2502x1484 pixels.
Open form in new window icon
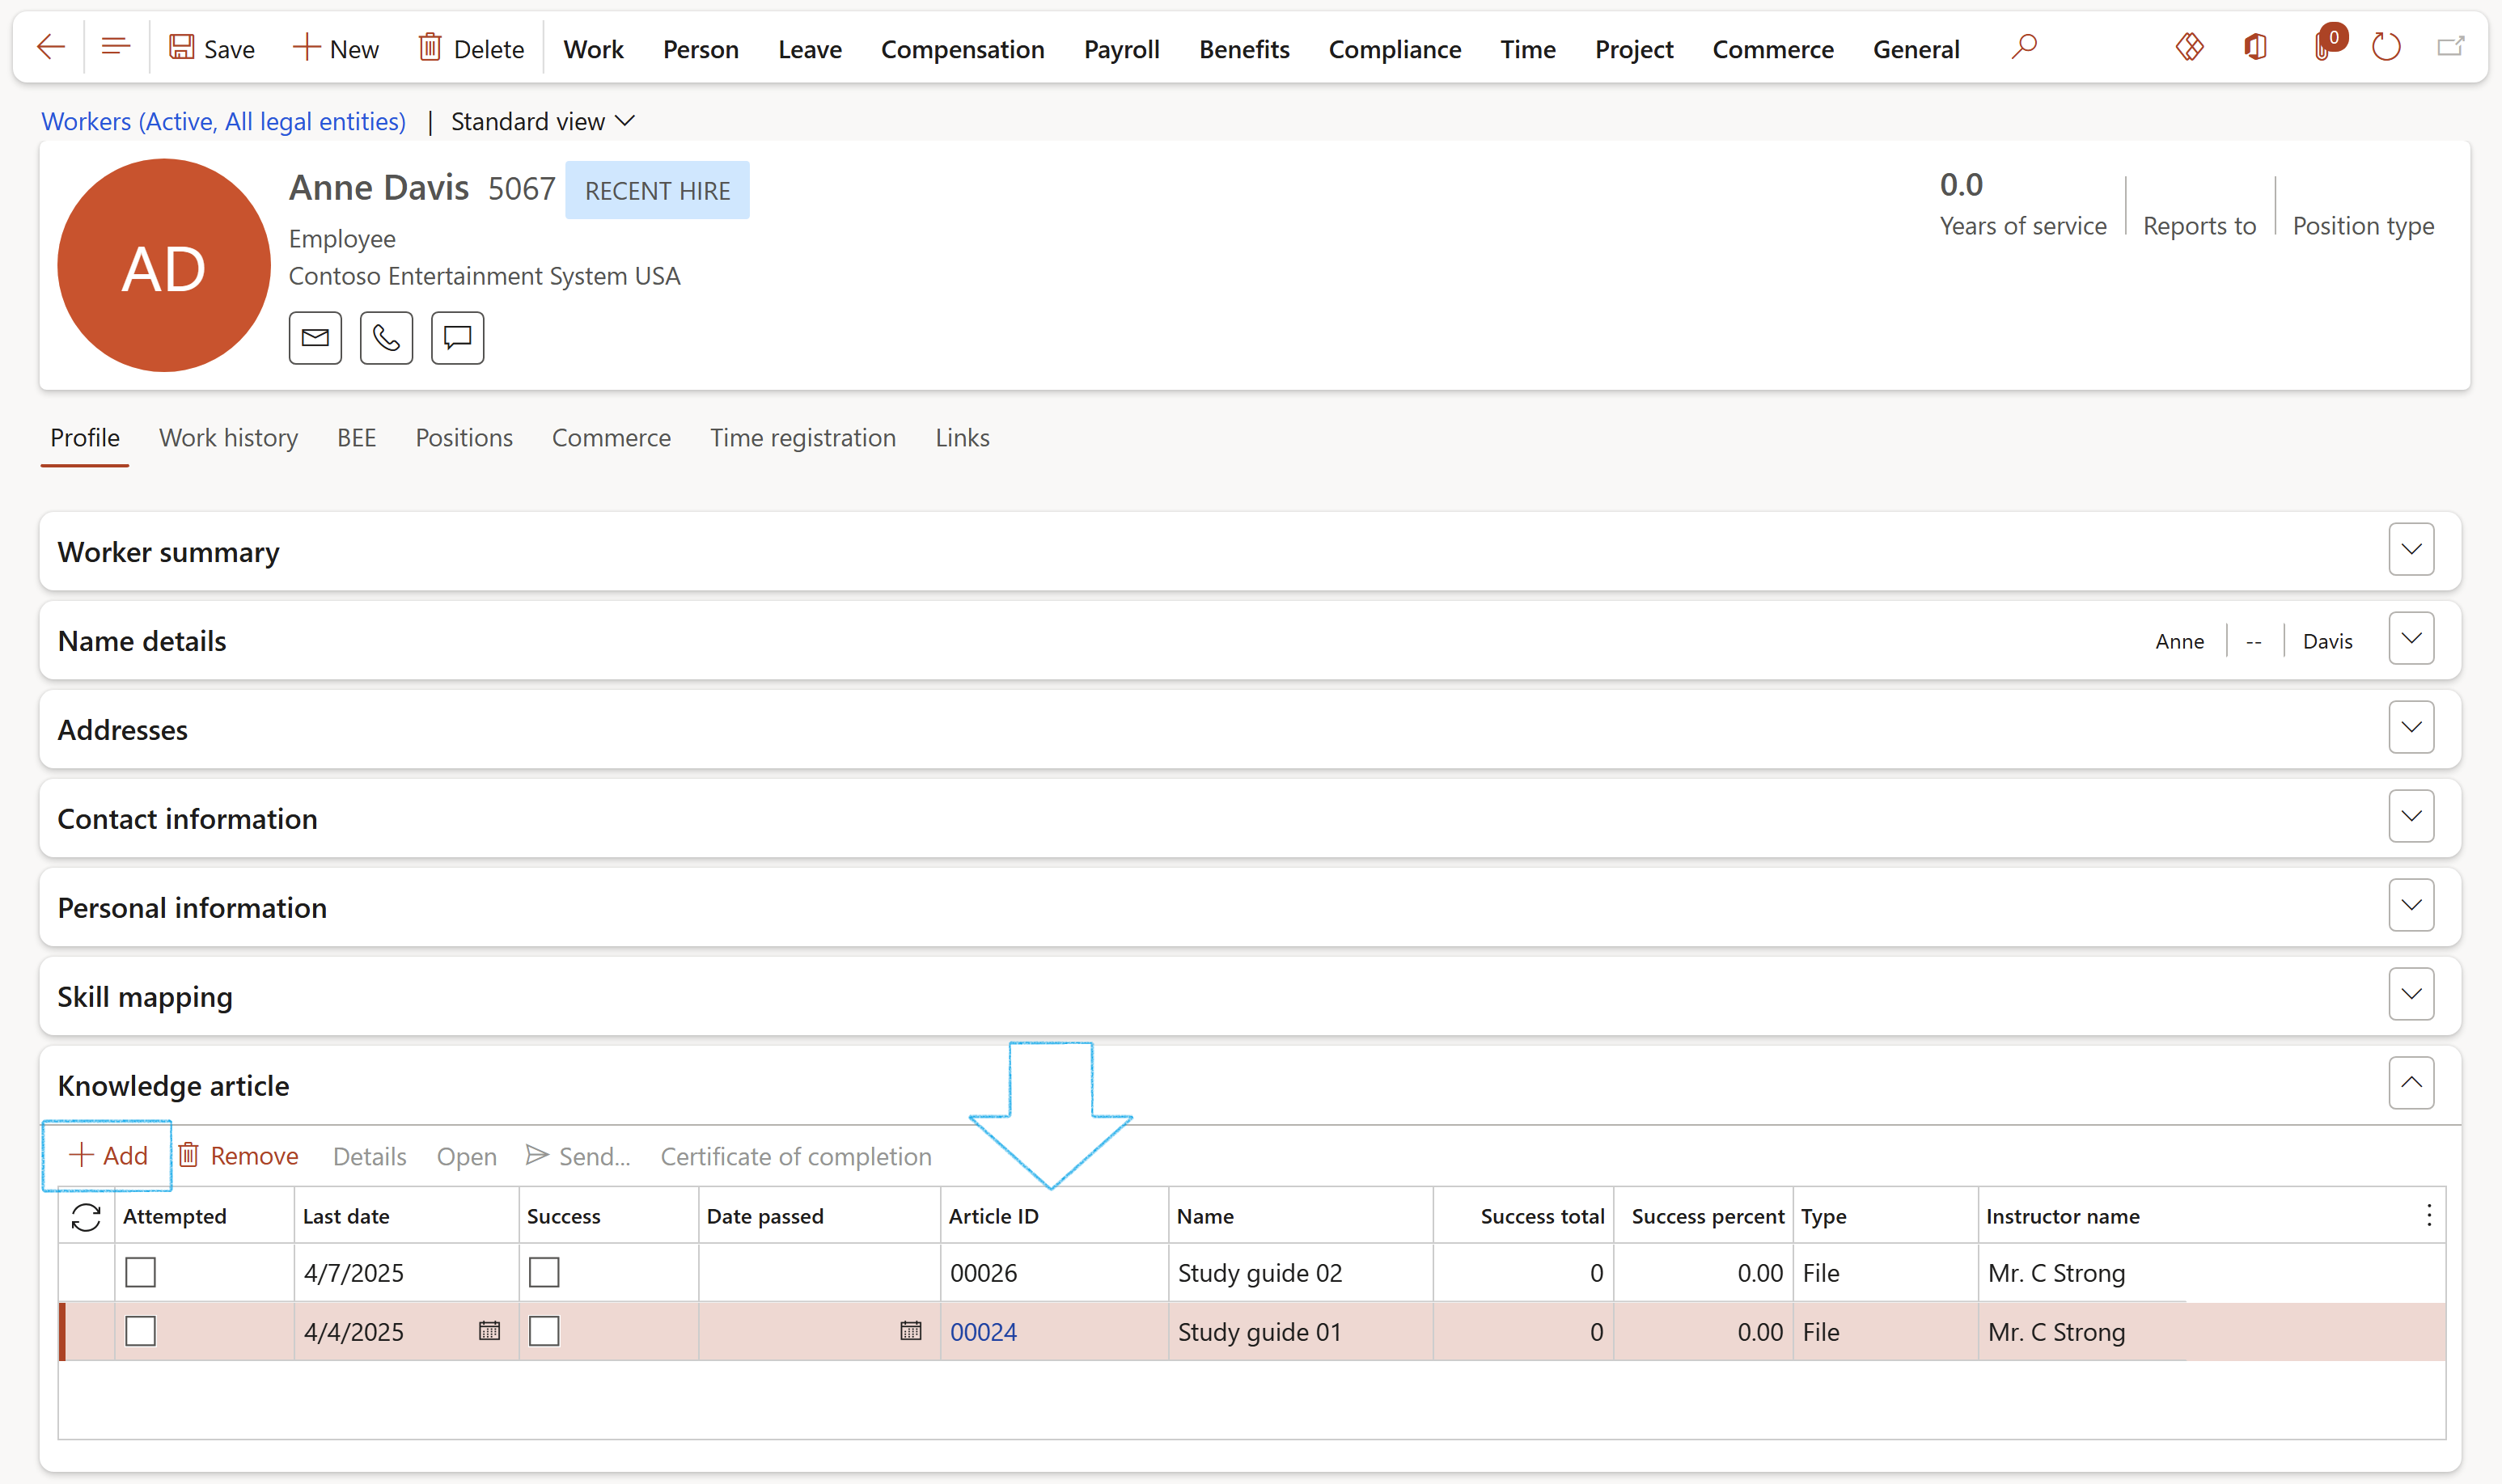point(2451,47)
